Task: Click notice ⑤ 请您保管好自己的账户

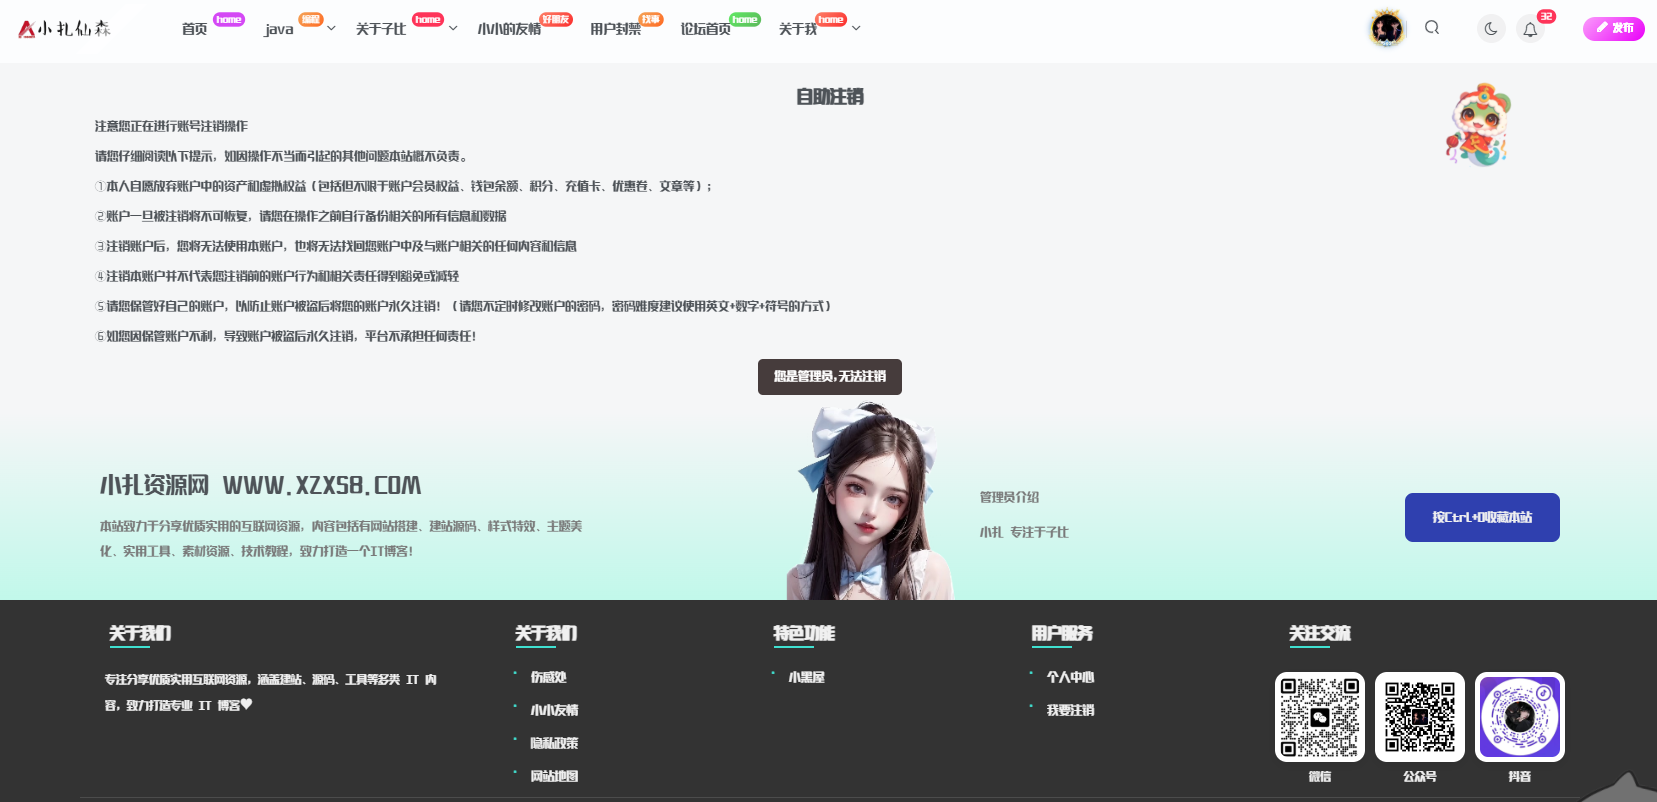Action: click(463, 306)
